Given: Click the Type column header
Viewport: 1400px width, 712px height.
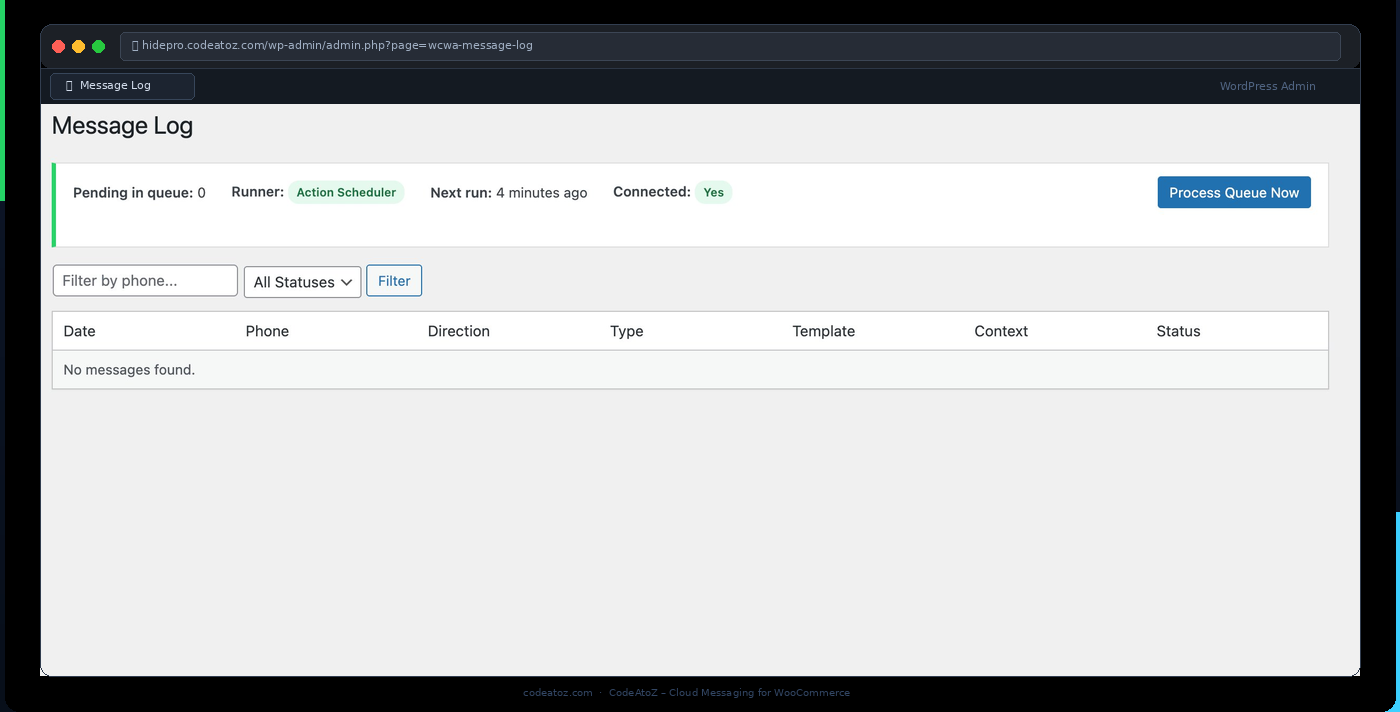Looking at the screenshot, I should tap(627, 331).
